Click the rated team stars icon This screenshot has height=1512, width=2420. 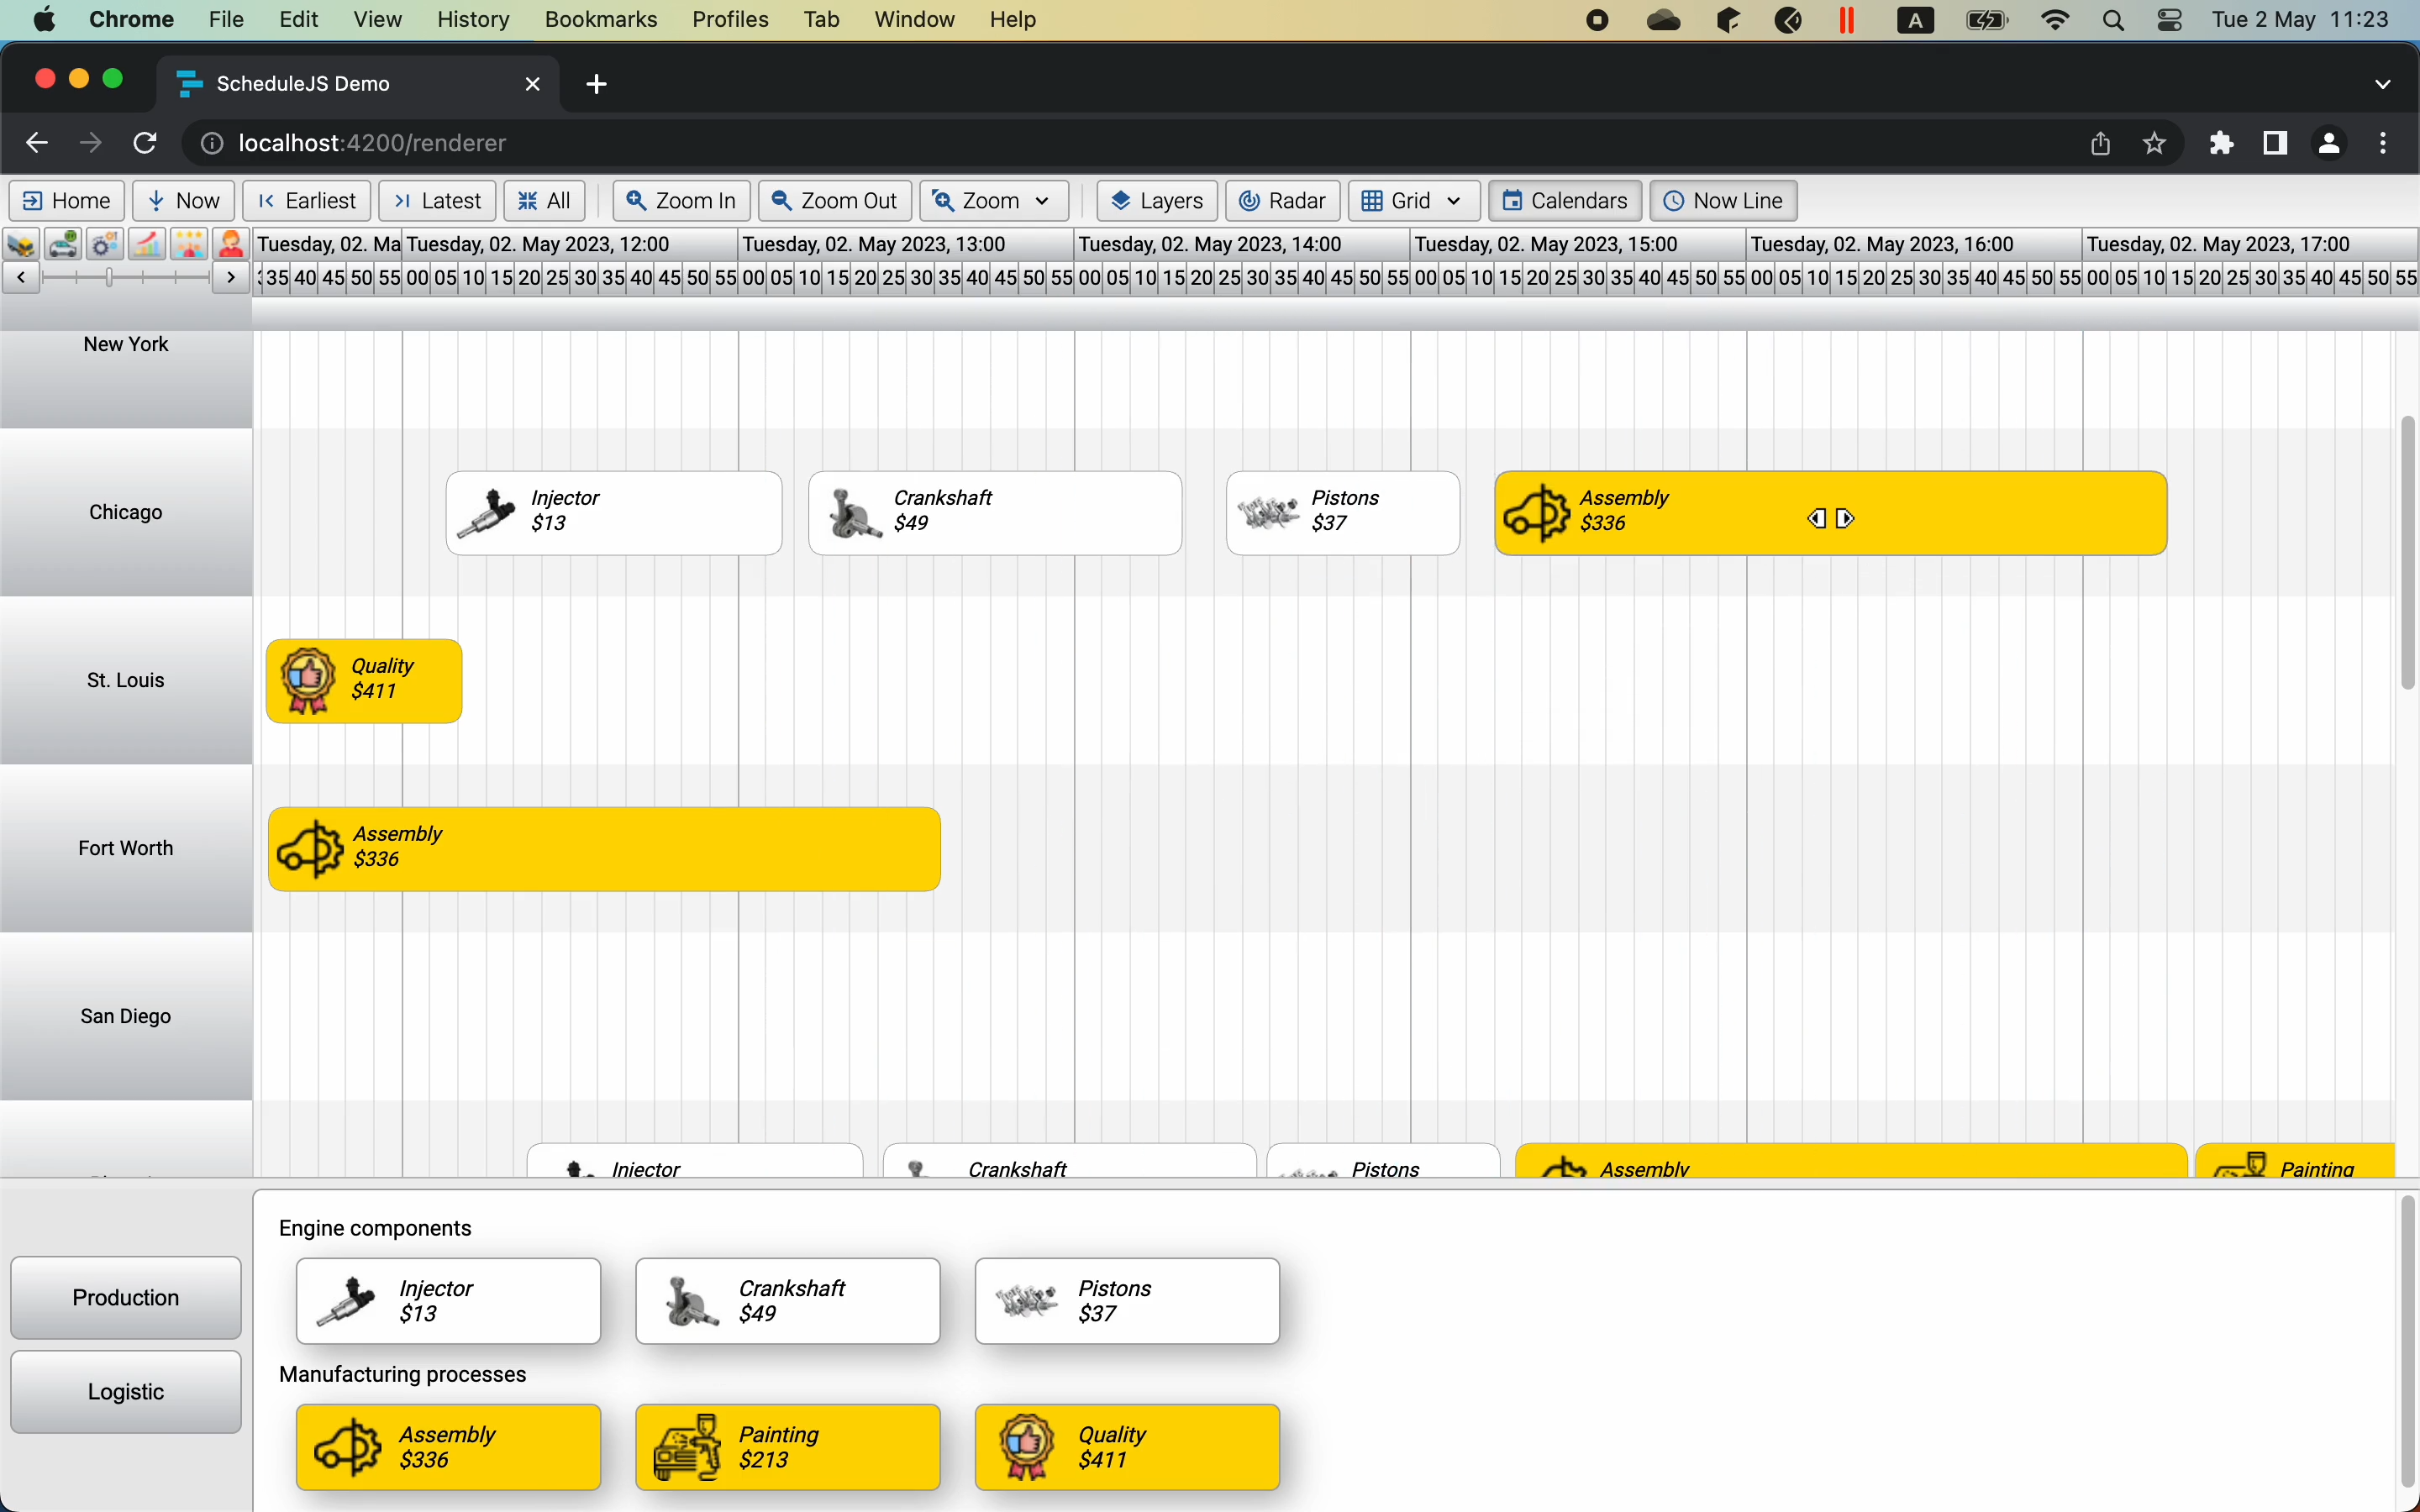pos(189,244)
